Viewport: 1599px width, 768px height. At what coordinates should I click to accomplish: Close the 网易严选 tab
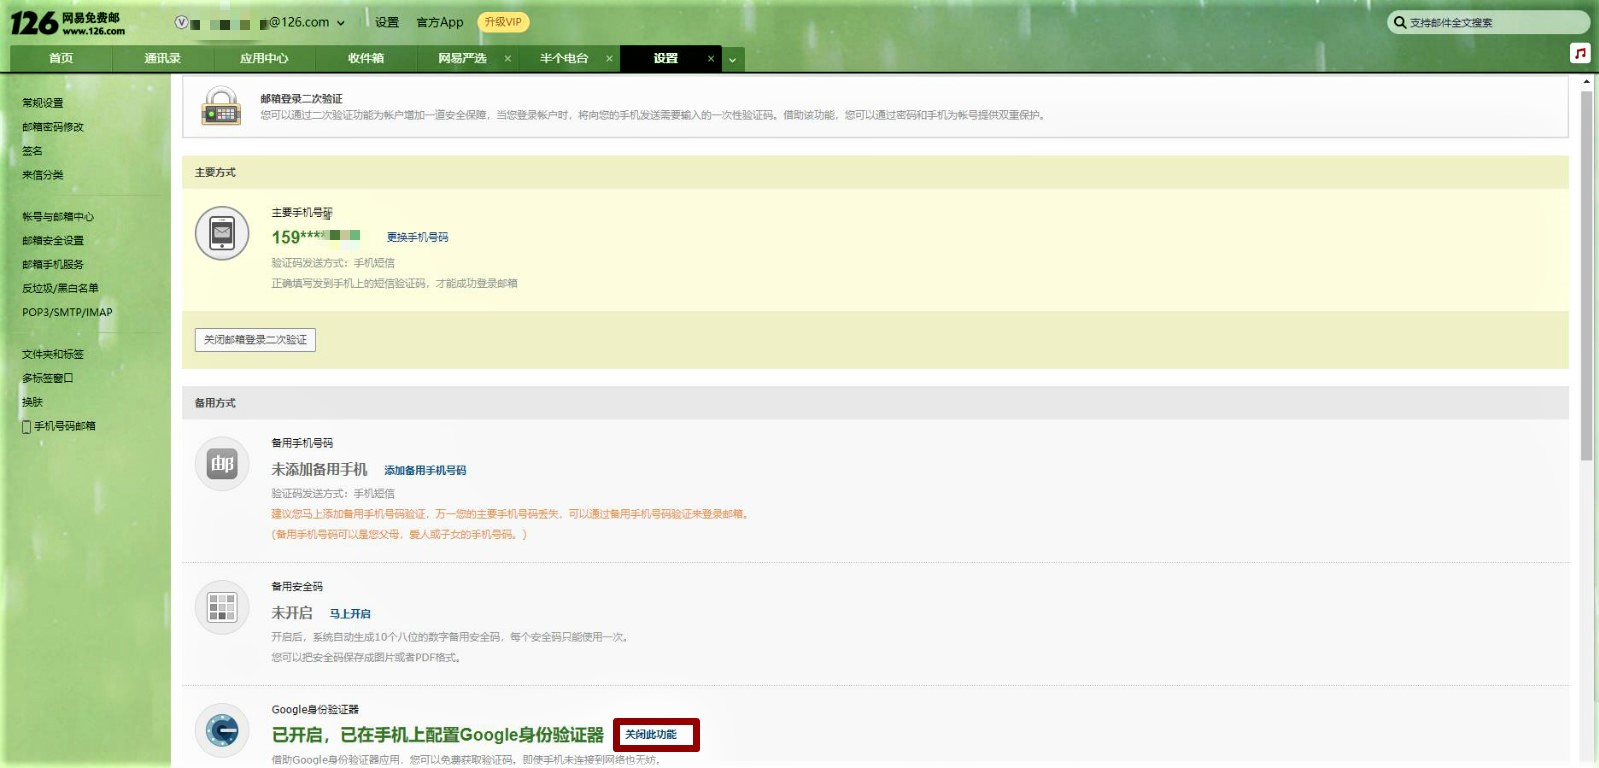pyautogui.click(x=508, y=59)
